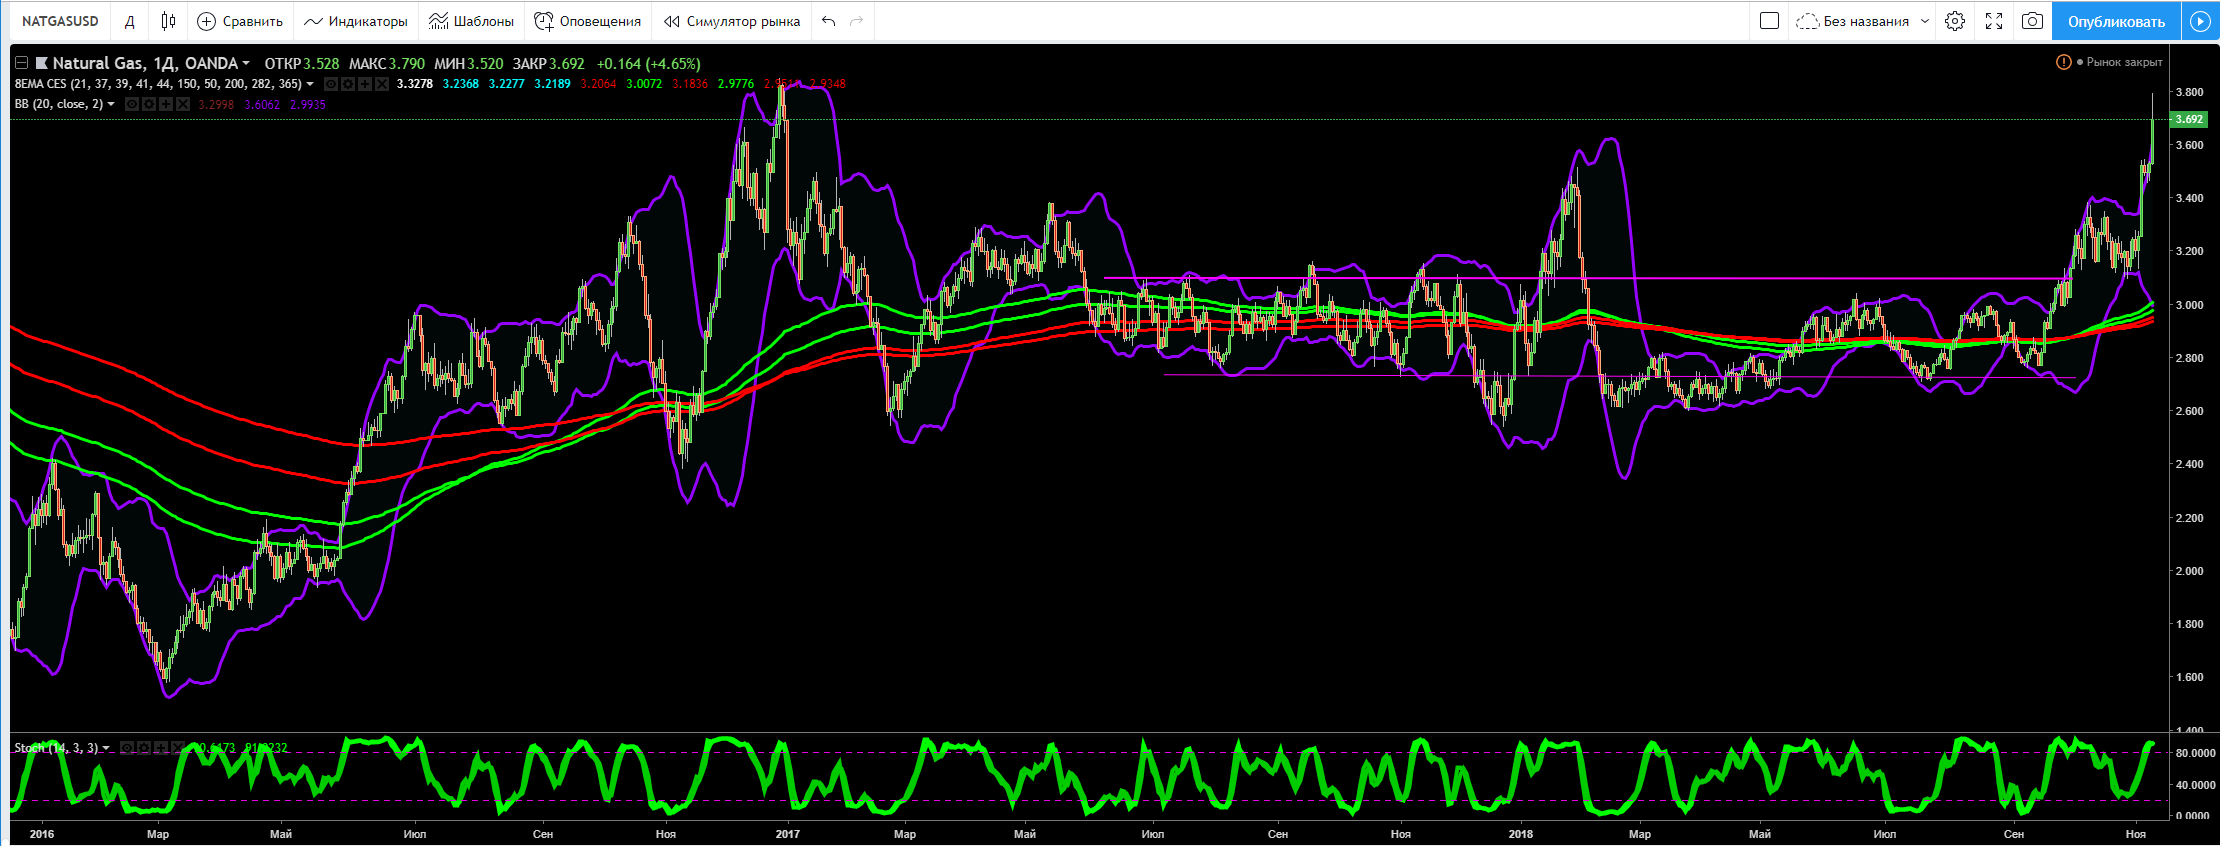The image size is (2220, 846).
Task: Click the Сравнить compare button
Action: (x=240, y=21)
